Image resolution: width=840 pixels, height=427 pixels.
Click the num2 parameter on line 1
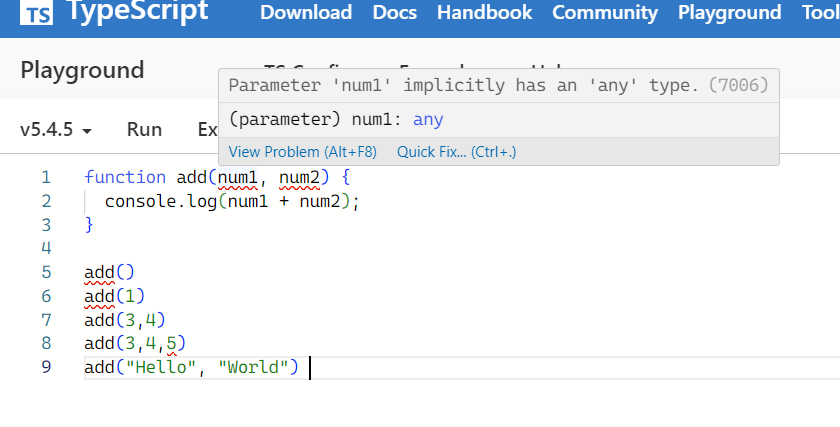pyautogui.click(x=299, y=177)
